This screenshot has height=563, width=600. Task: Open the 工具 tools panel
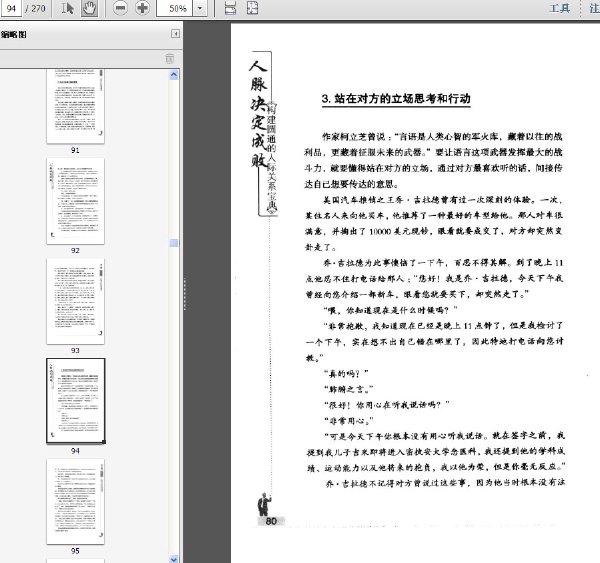[560, 8]
